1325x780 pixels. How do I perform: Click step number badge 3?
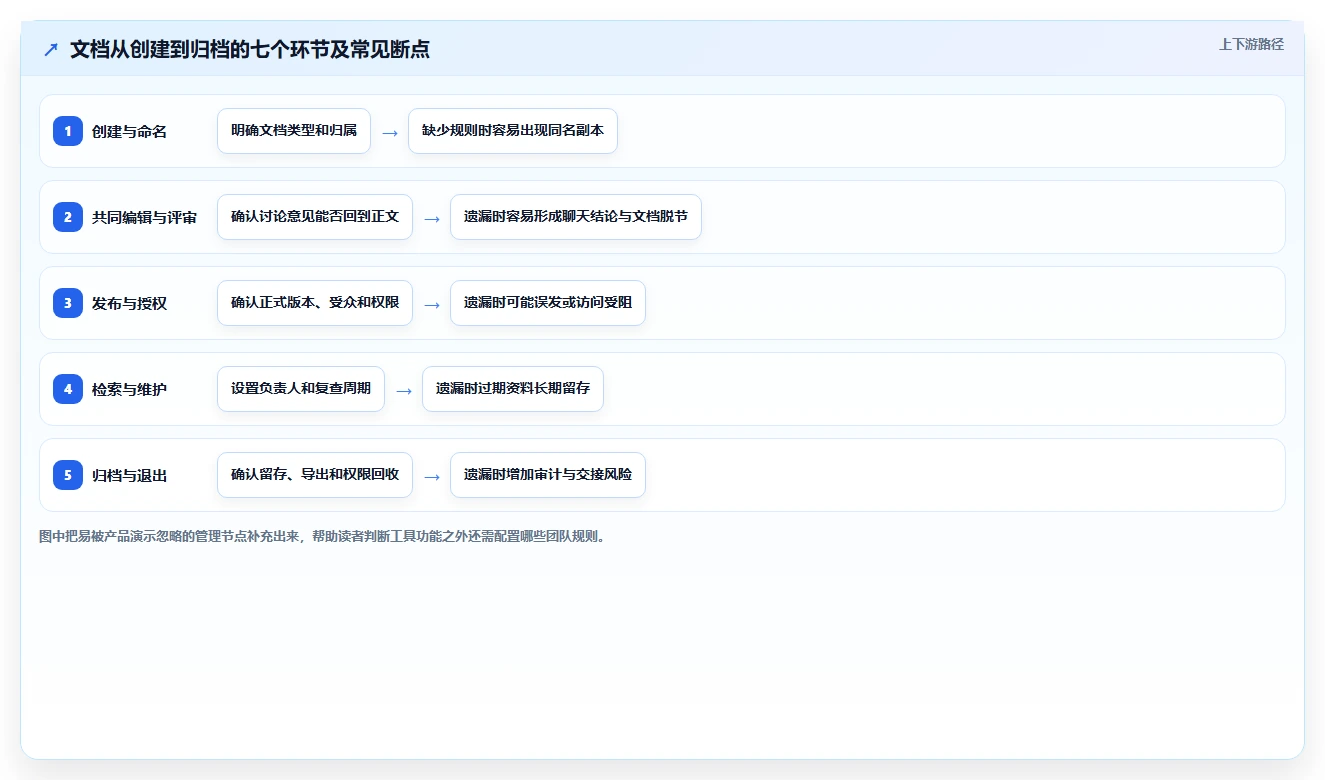point(68,303)
